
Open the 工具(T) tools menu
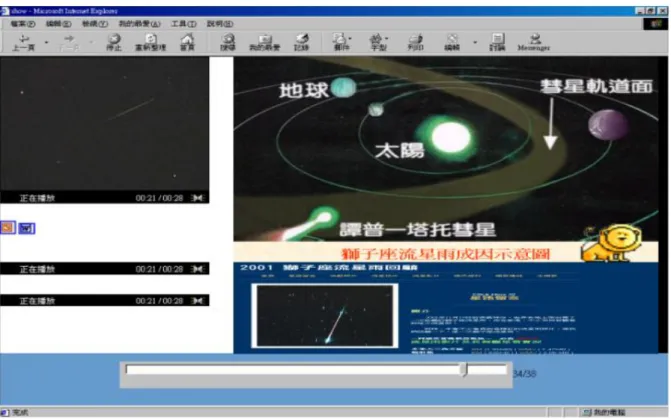pos(184,24)
